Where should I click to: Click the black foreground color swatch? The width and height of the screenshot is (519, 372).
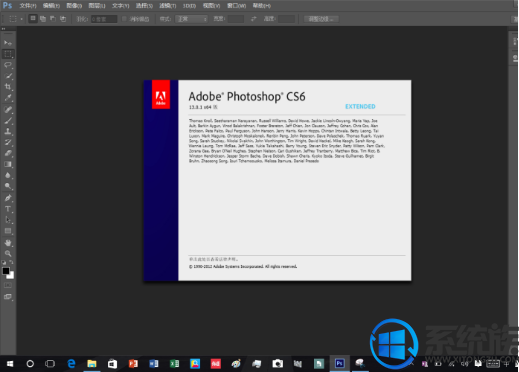coord(6,271)
